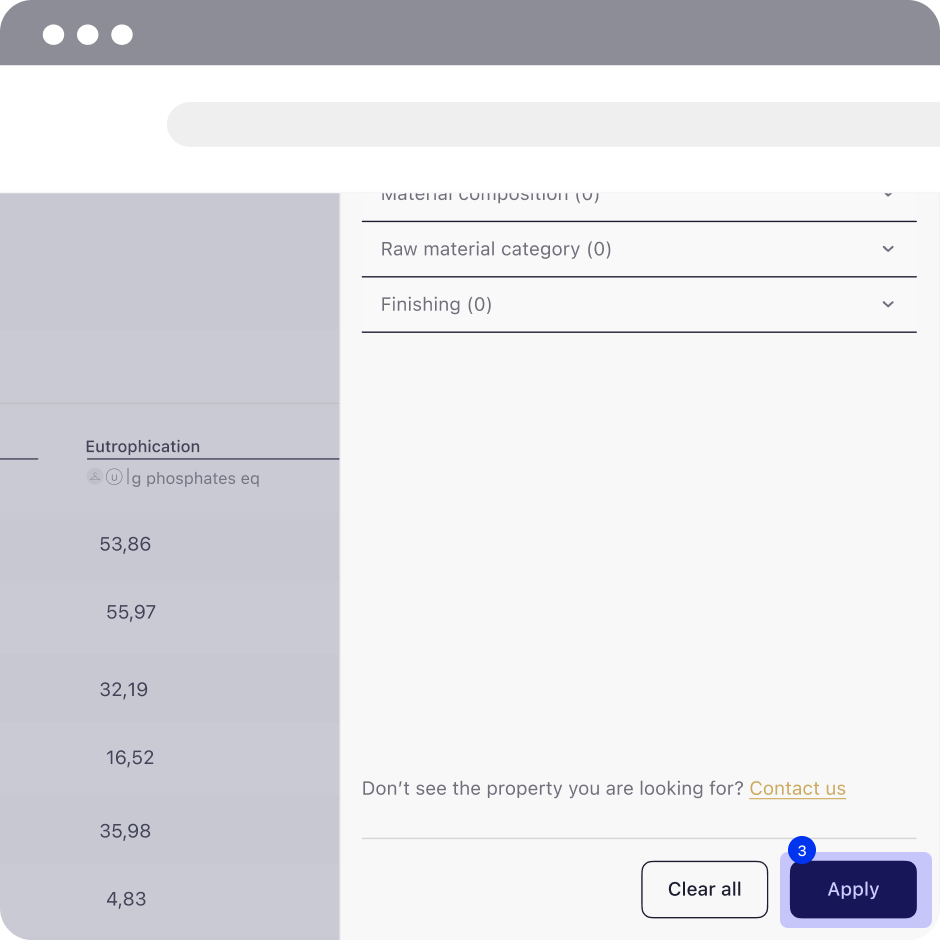This screenshot has width=940, height=940.
Task: Focus the browser address bar
Action: 553,124
